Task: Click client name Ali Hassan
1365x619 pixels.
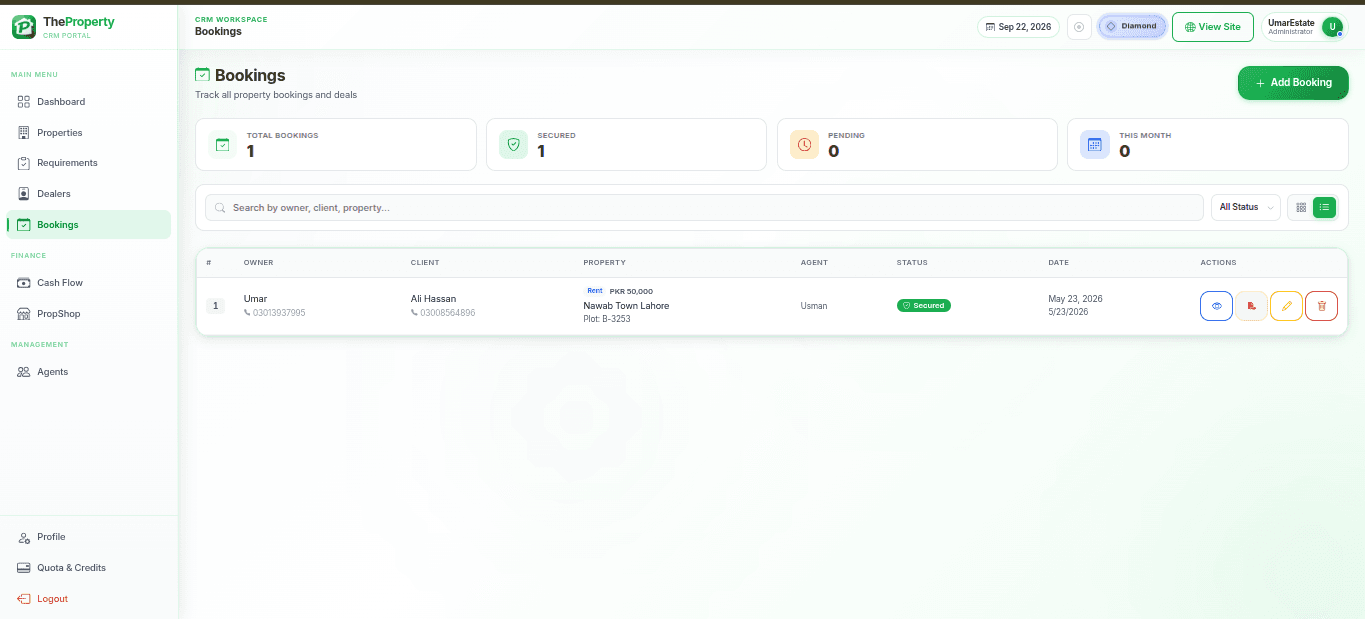Action: 433,299
